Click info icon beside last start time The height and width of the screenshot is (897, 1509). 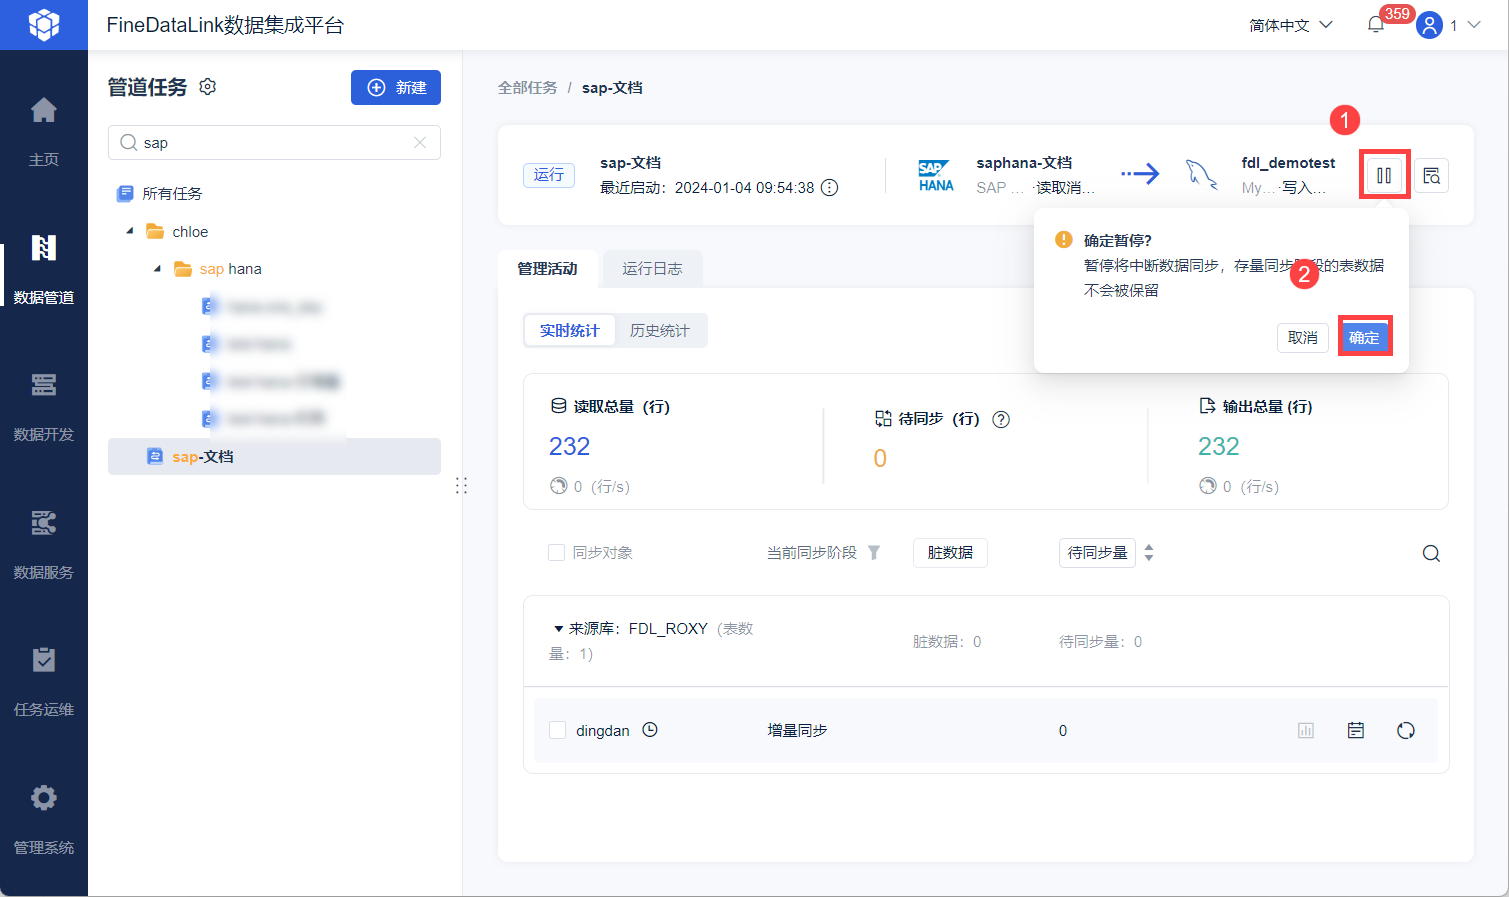829,188
